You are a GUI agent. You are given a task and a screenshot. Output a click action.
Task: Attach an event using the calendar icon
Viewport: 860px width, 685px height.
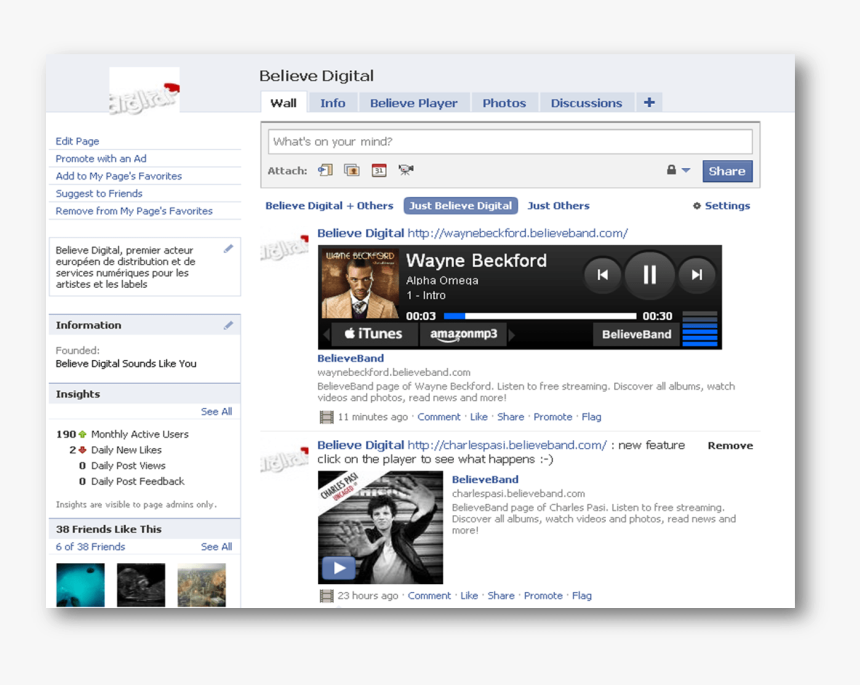point(379,171)
